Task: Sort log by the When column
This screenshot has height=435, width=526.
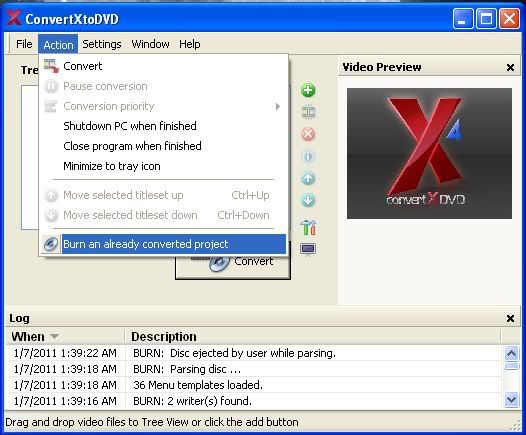Action: click(65, 336)
